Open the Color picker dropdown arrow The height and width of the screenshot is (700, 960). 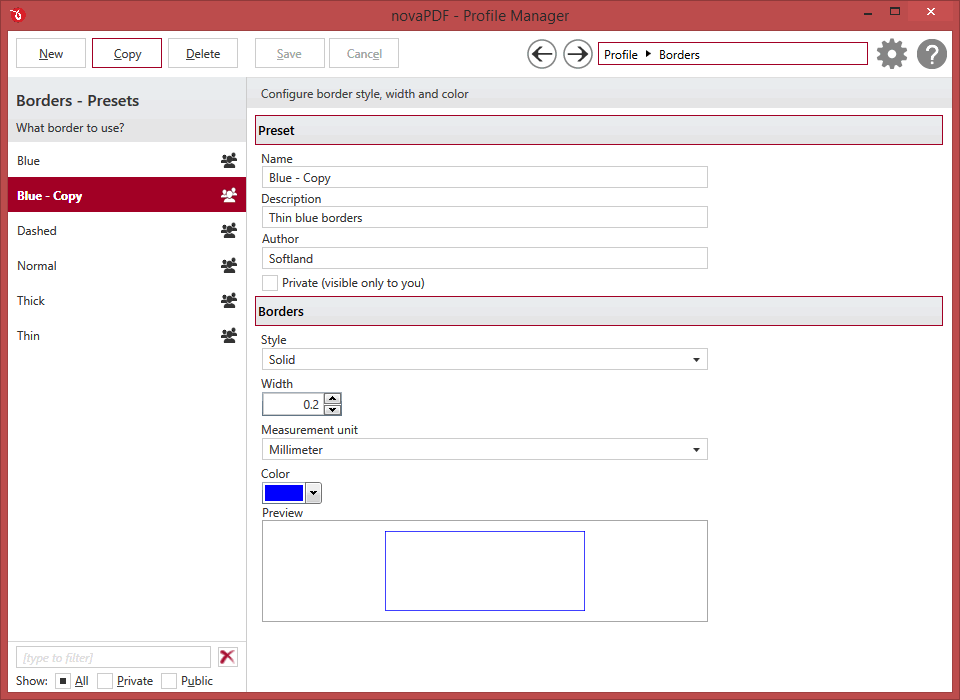[x=313, y=493]
